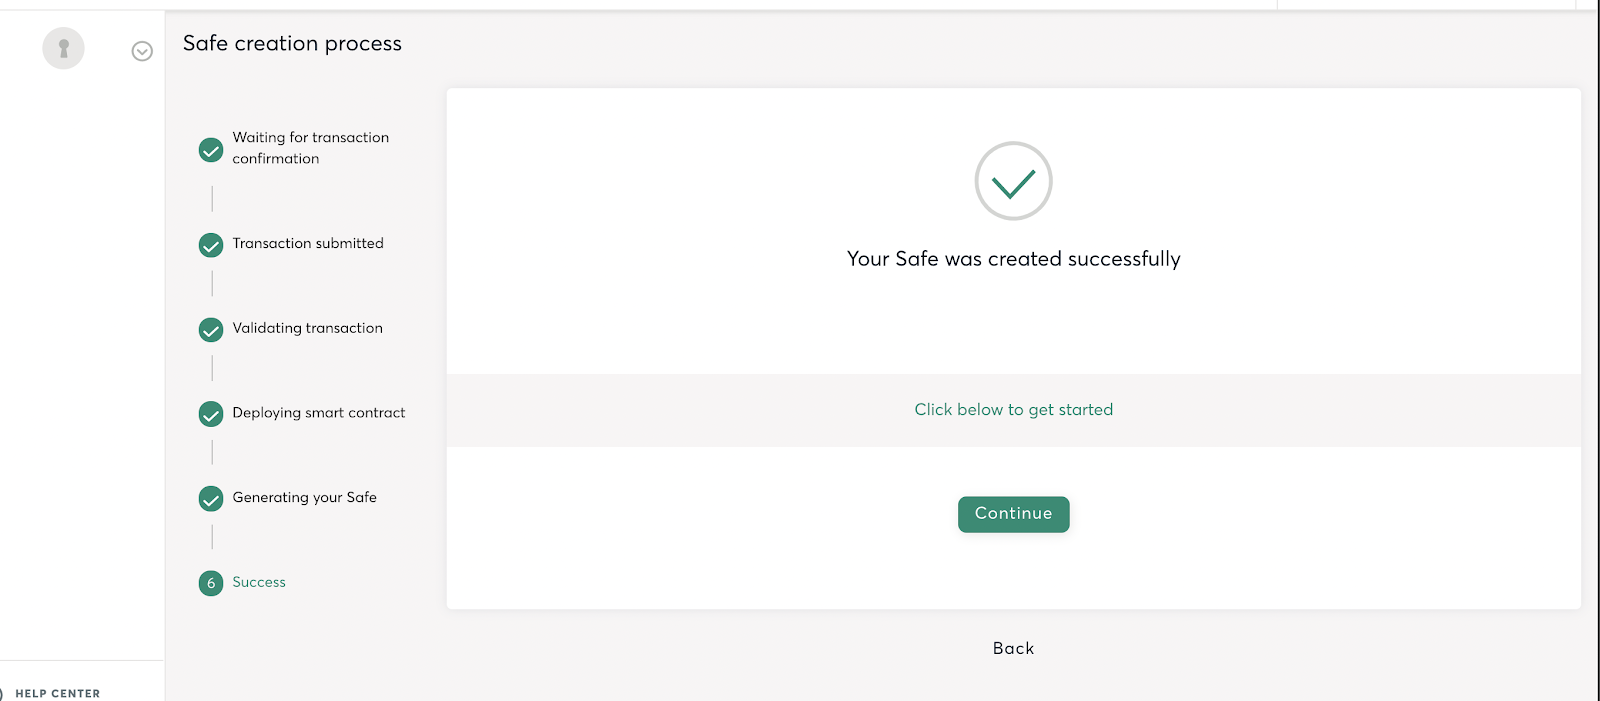Click the checkmark beside Generating your Safe
The height and width of the screenshot is (701, 1600).
pos(211,499)
